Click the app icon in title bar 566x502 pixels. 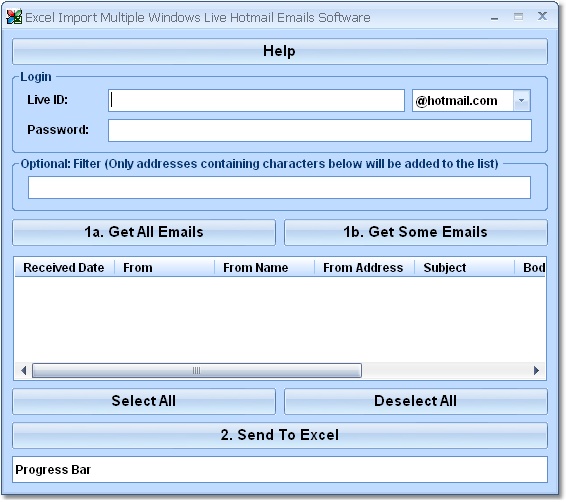point(14,17)
